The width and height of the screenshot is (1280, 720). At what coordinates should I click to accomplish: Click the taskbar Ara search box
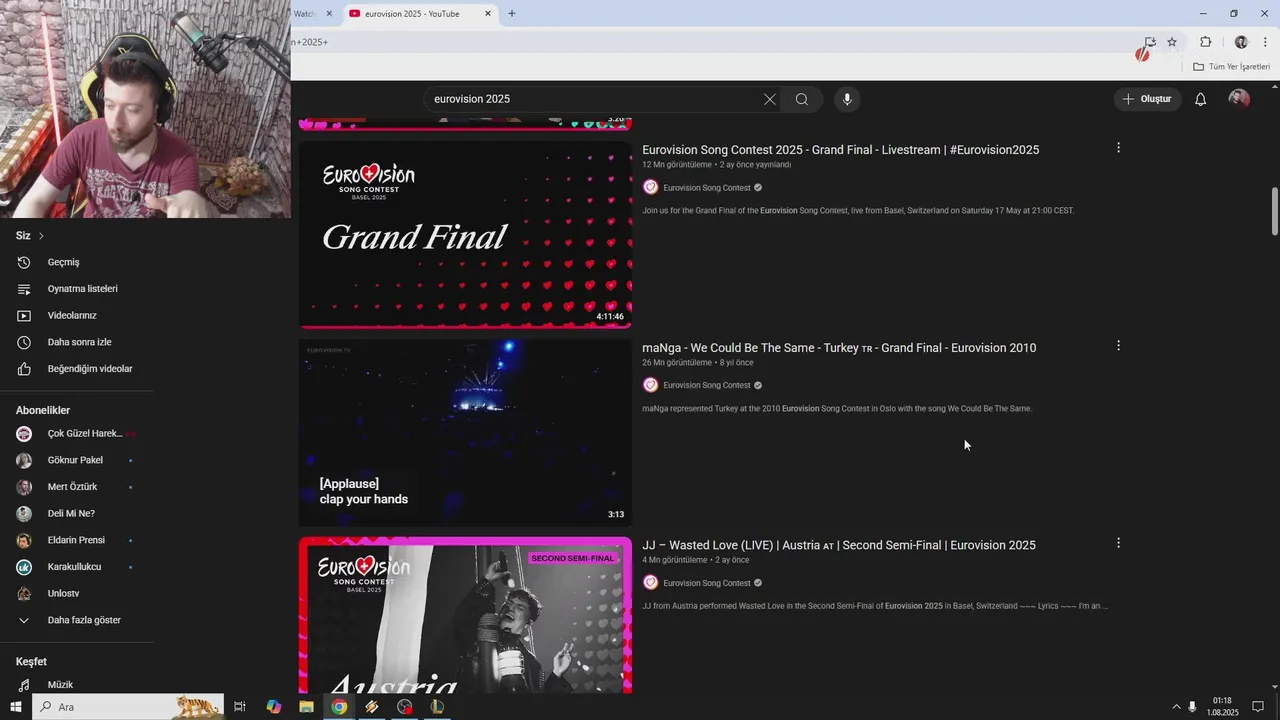[127, 707]
